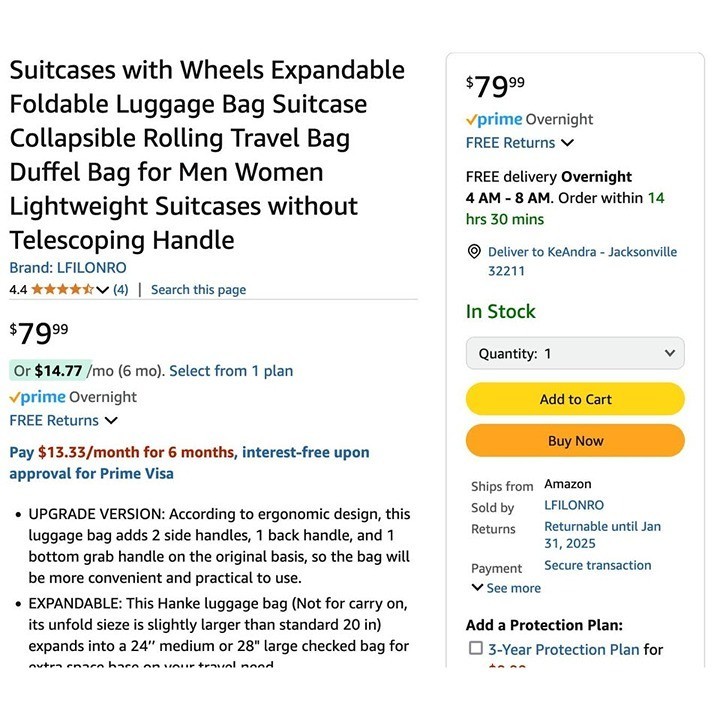Expand the ratings popover chevron

click(103, 290)
